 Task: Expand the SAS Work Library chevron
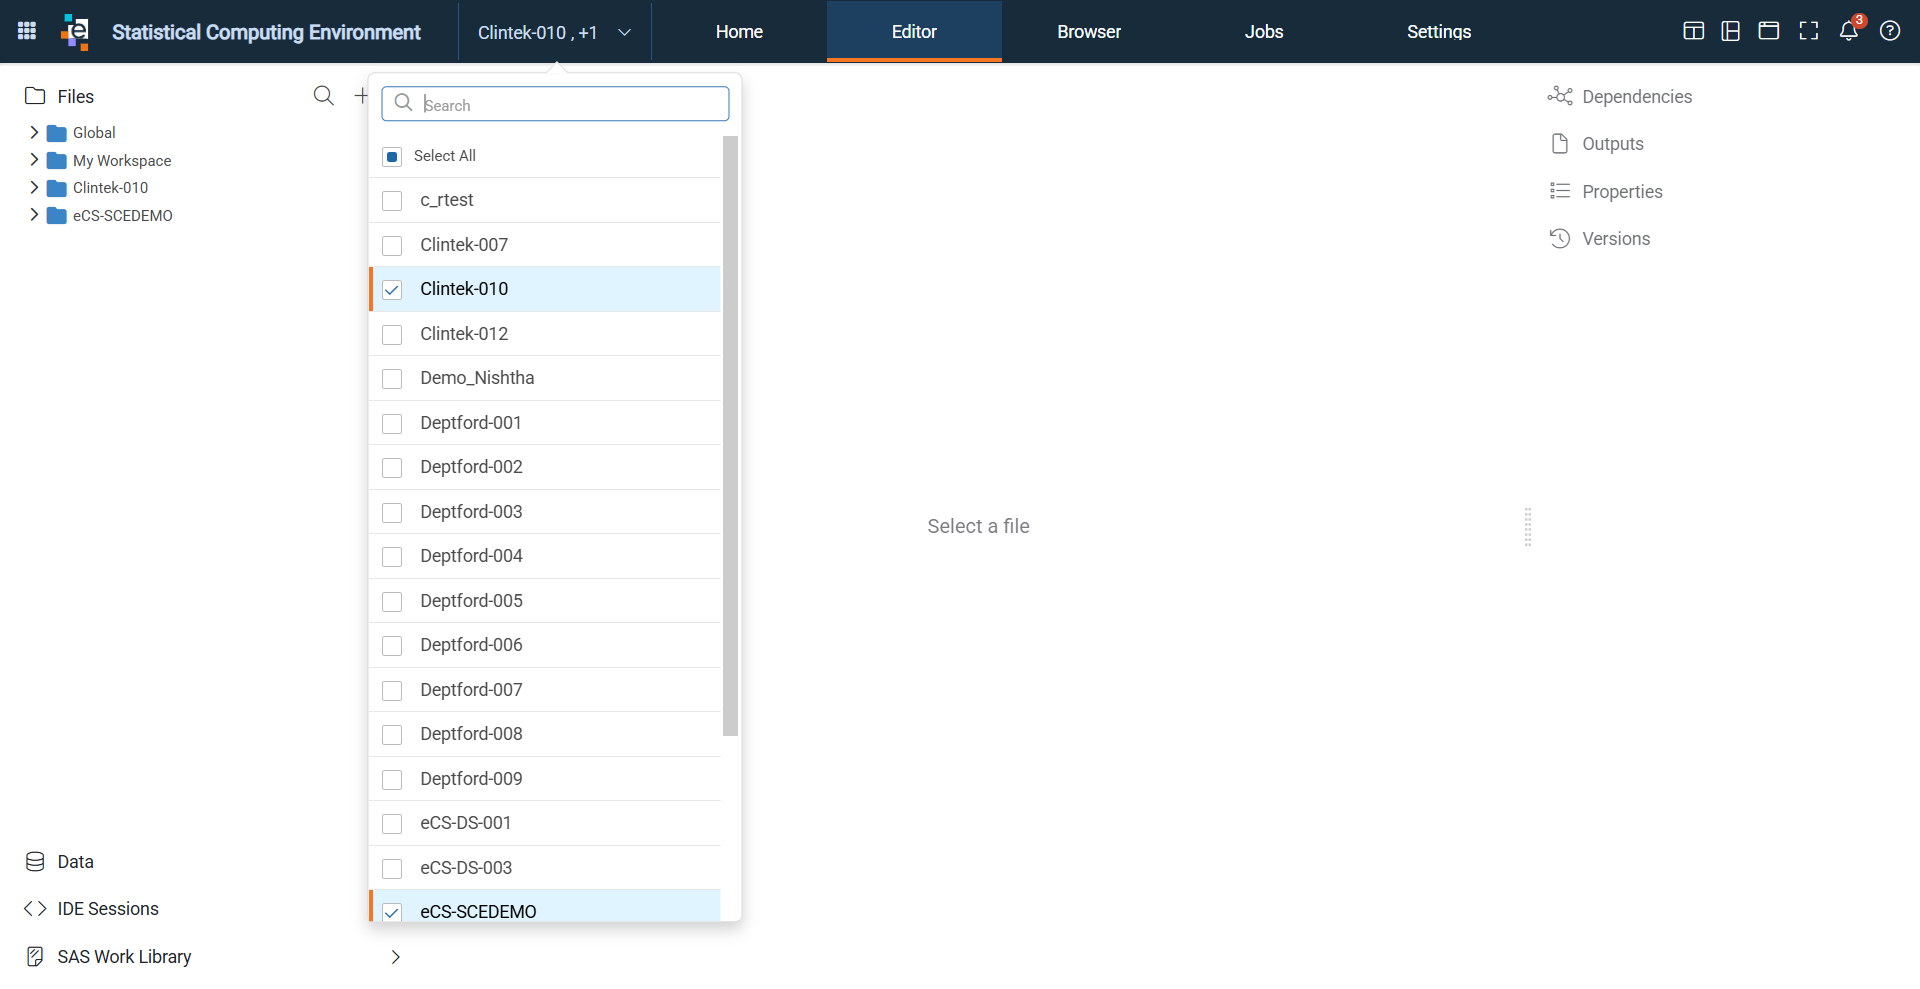[x=396, y=957]
